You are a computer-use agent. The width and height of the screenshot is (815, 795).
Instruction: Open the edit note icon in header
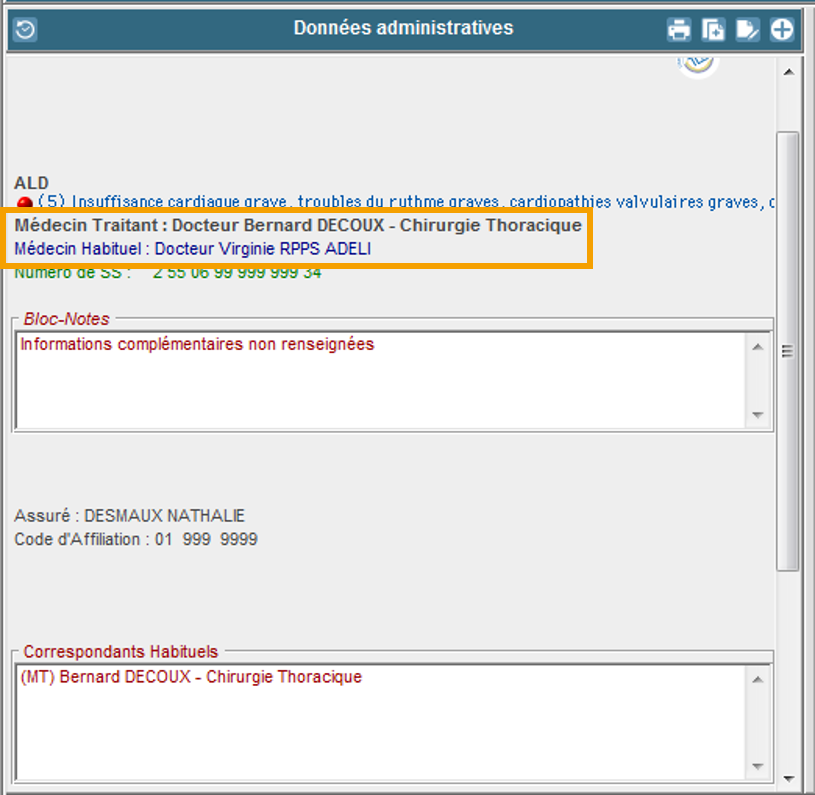point(747,29)
